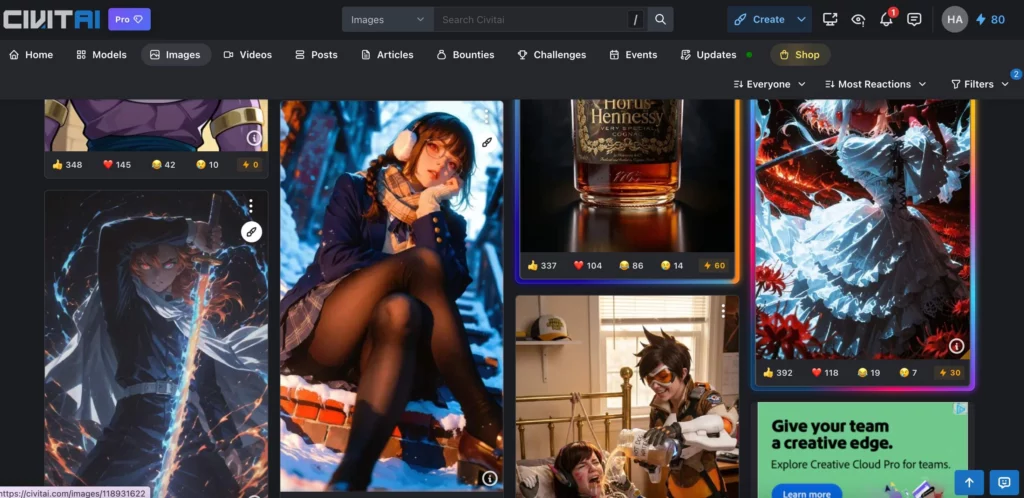Open the feedback chat button at bottom
Screen dimensions: 1024x498
[x=1004, y=482]
